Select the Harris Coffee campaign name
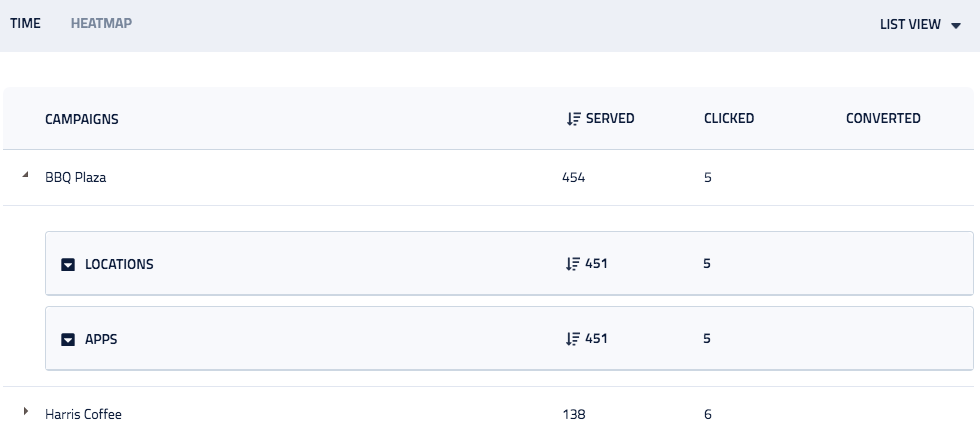The height and width of the screenshot is (435, 980). click(x=83, y=414)
